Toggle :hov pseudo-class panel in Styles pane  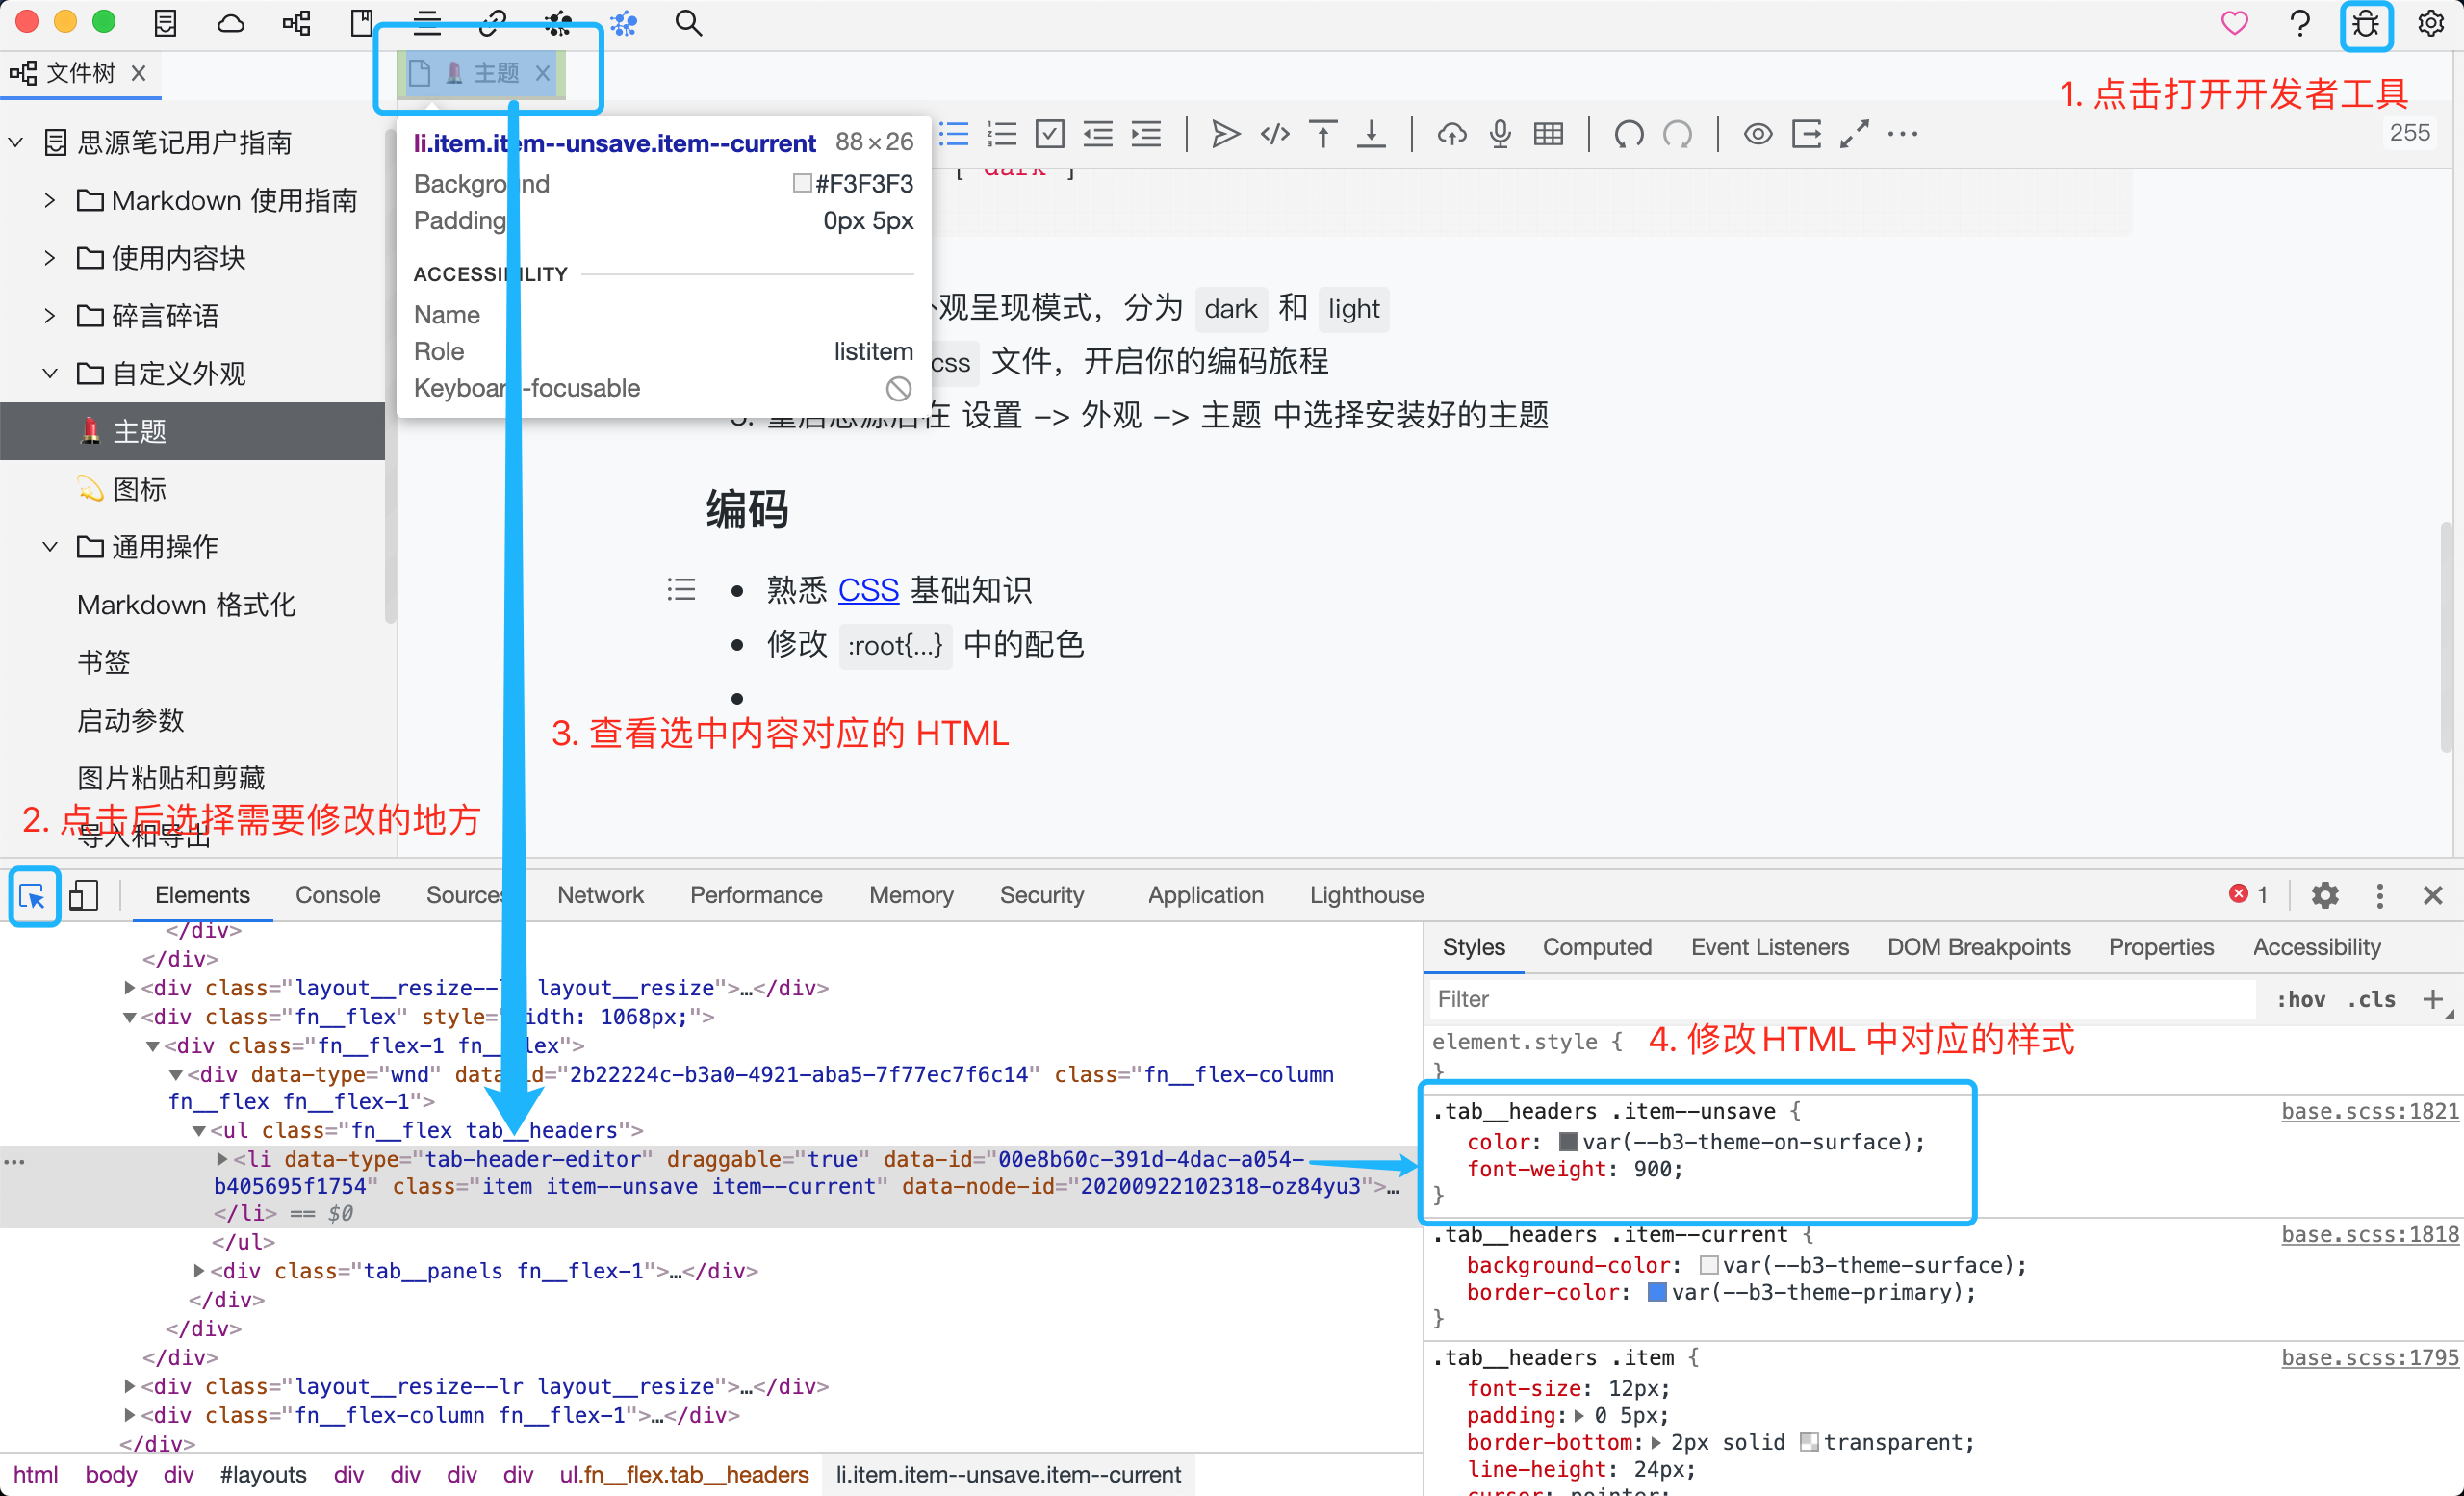coord(2301,998)
